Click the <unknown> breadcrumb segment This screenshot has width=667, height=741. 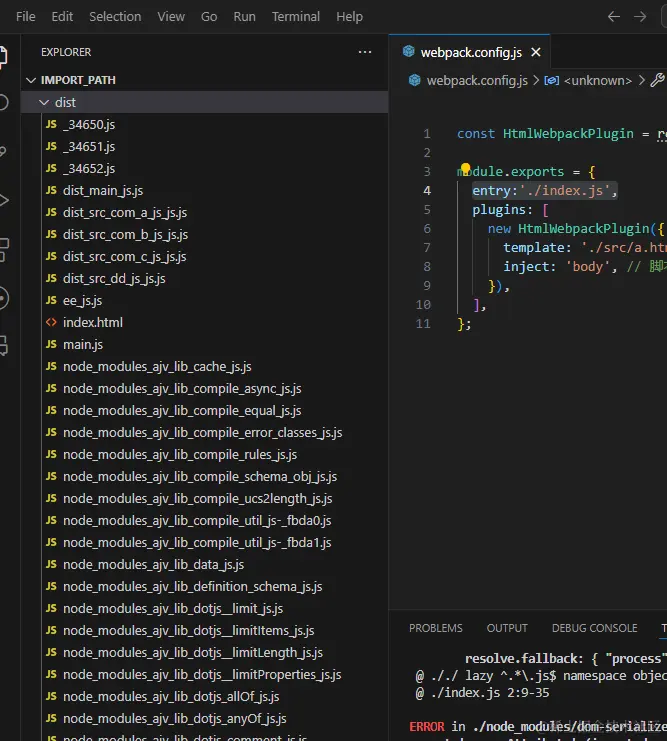click(x=598, y=80)
